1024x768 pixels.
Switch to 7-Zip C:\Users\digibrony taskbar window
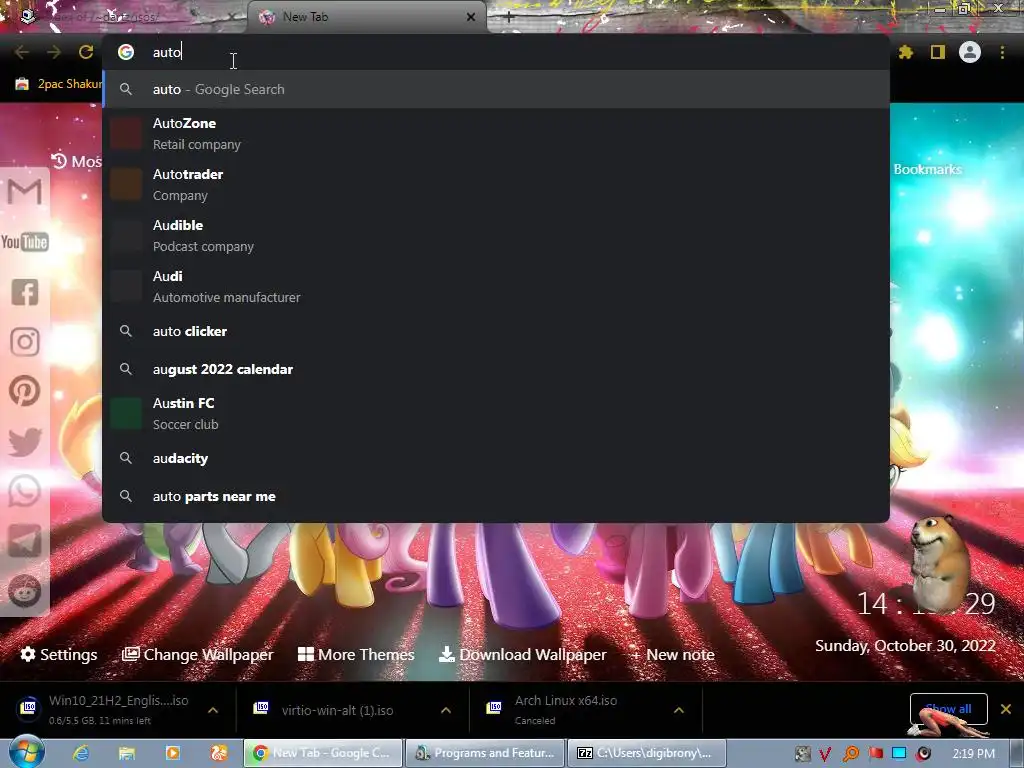tap(647, 753)
